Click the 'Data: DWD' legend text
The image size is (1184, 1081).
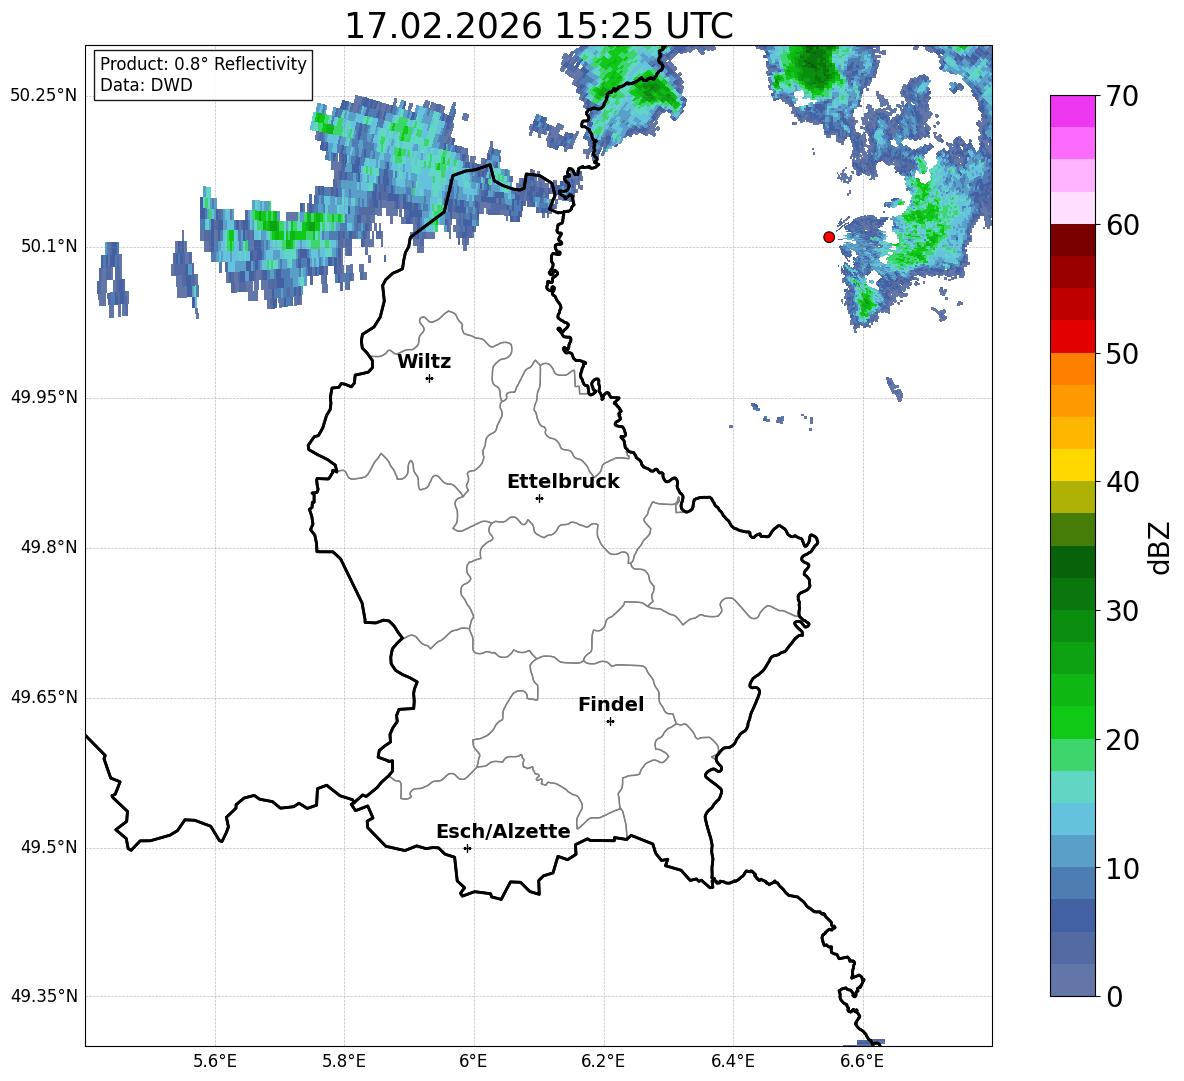click(x=146, y=85)
